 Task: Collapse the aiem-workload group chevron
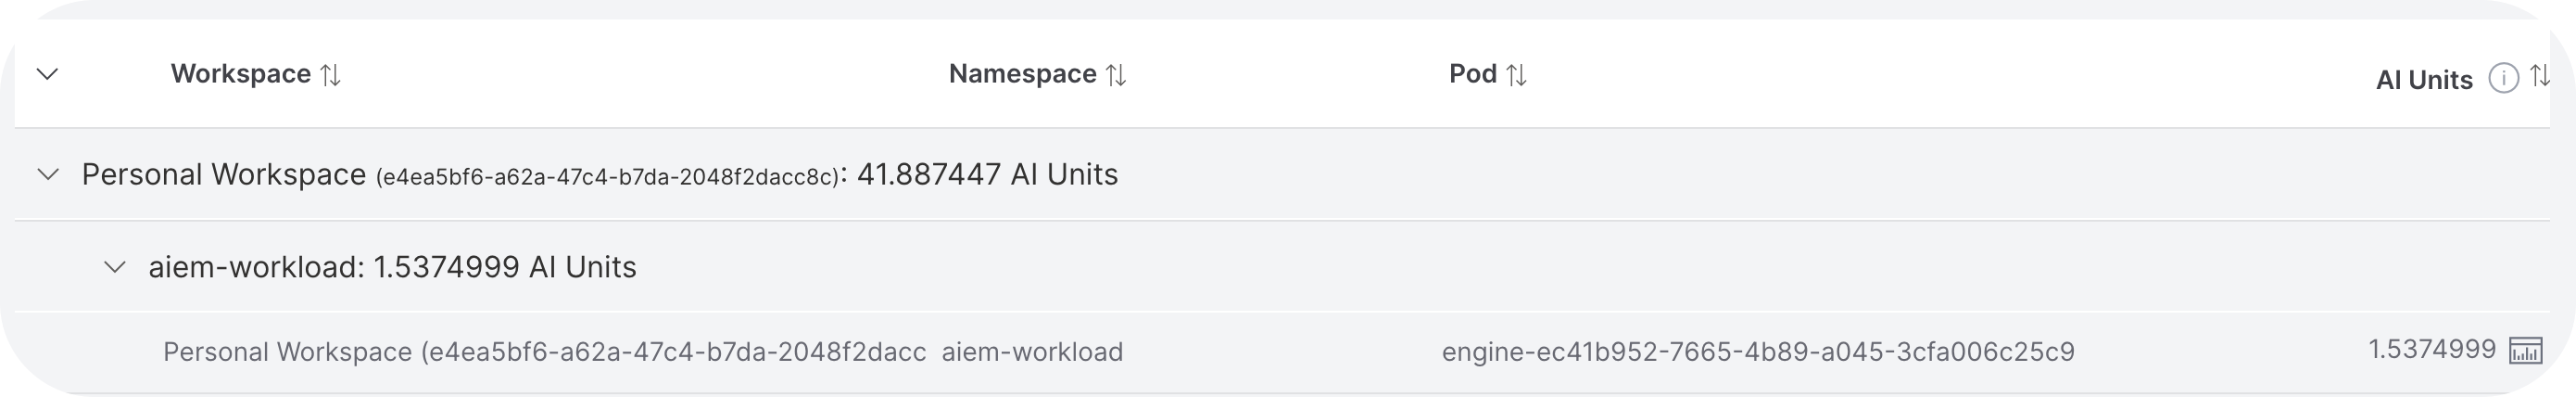pos(115,268)
